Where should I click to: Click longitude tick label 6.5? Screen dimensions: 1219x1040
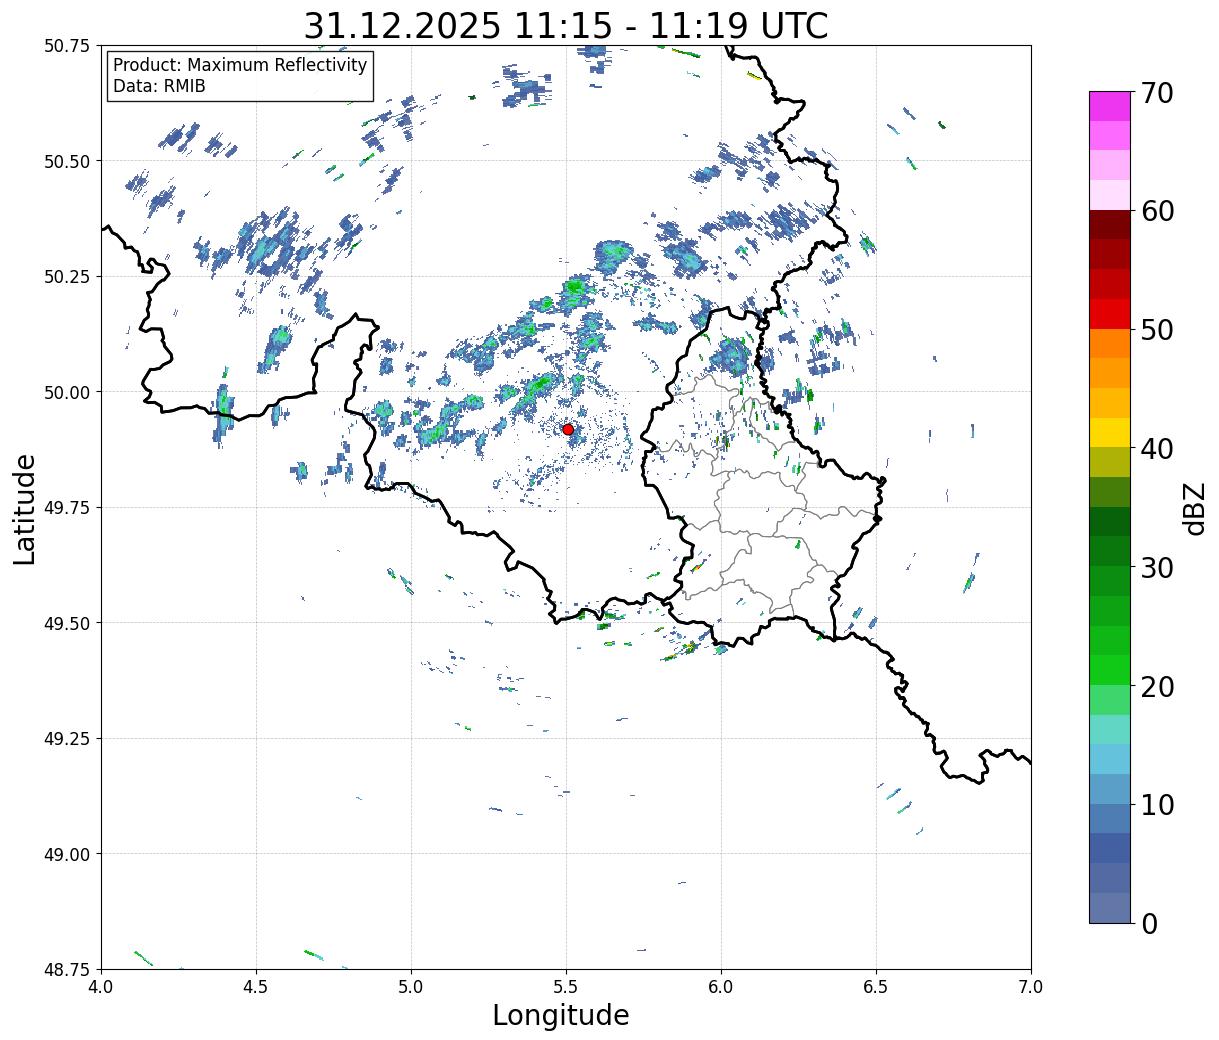click(x=876, y=987)
